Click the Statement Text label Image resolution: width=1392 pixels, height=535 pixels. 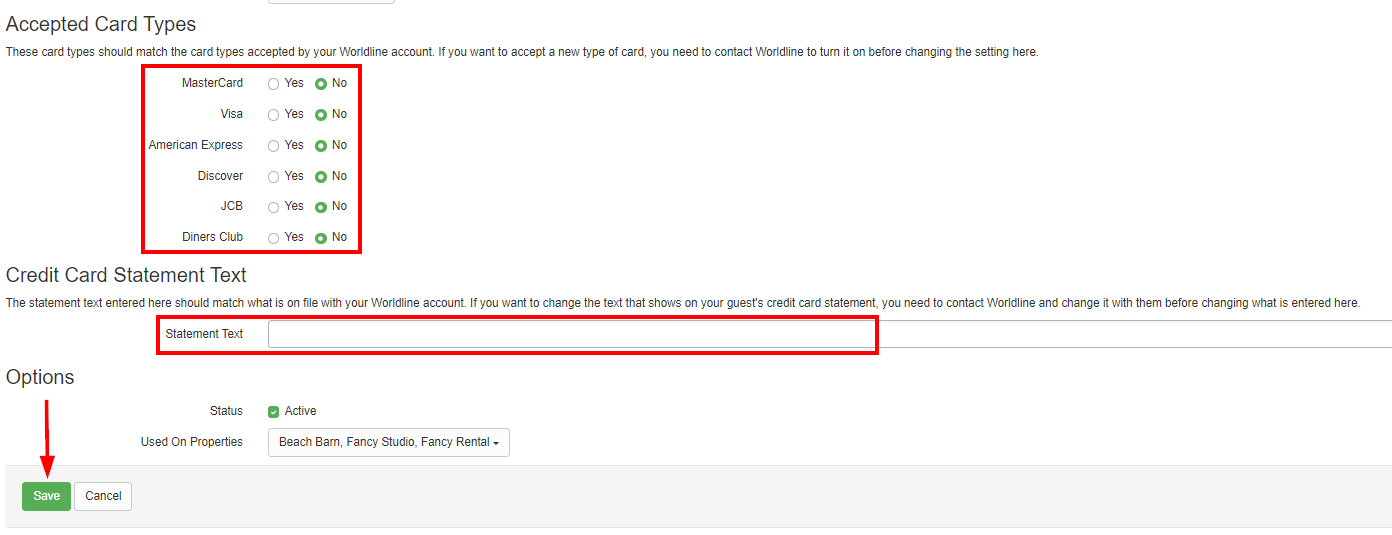[x=204, y=334]
